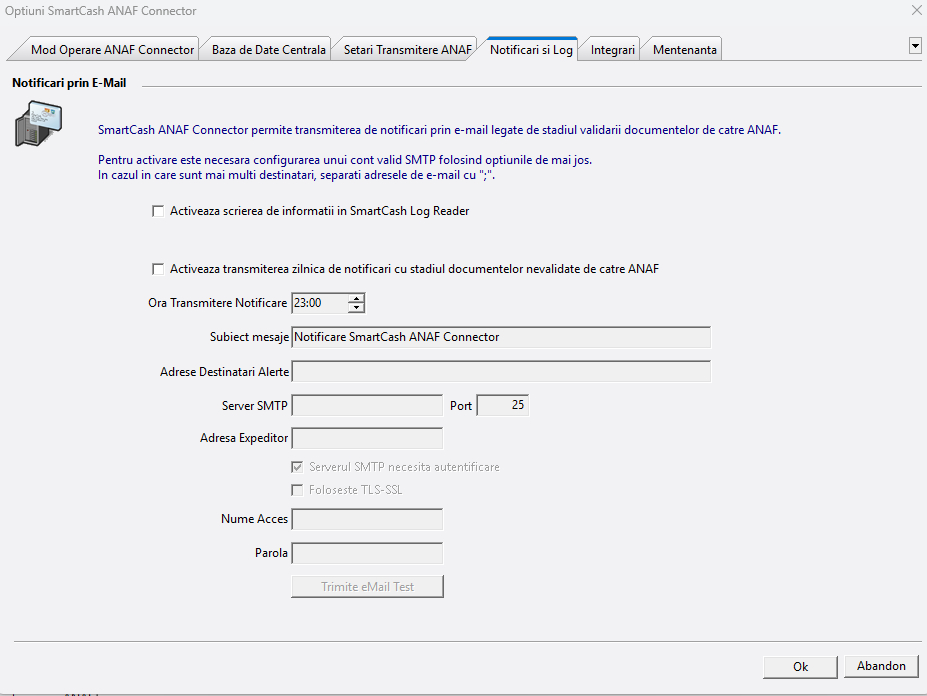Viewport: 927px width, 696px height.
Task: Expand the tab list dropdown arrow
Action: click(915, 46)
